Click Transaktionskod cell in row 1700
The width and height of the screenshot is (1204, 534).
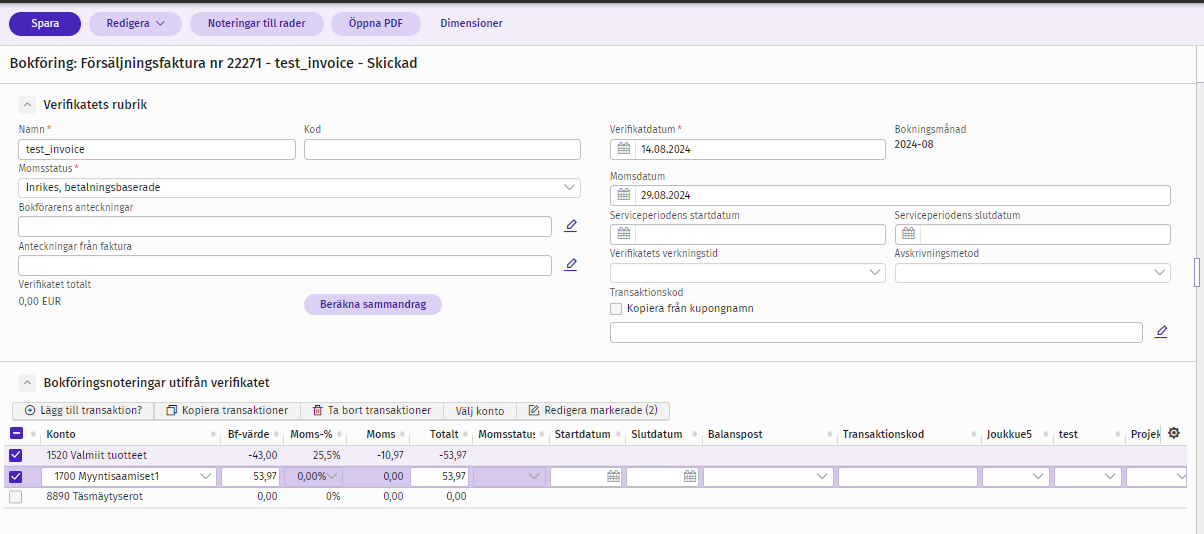908,477
